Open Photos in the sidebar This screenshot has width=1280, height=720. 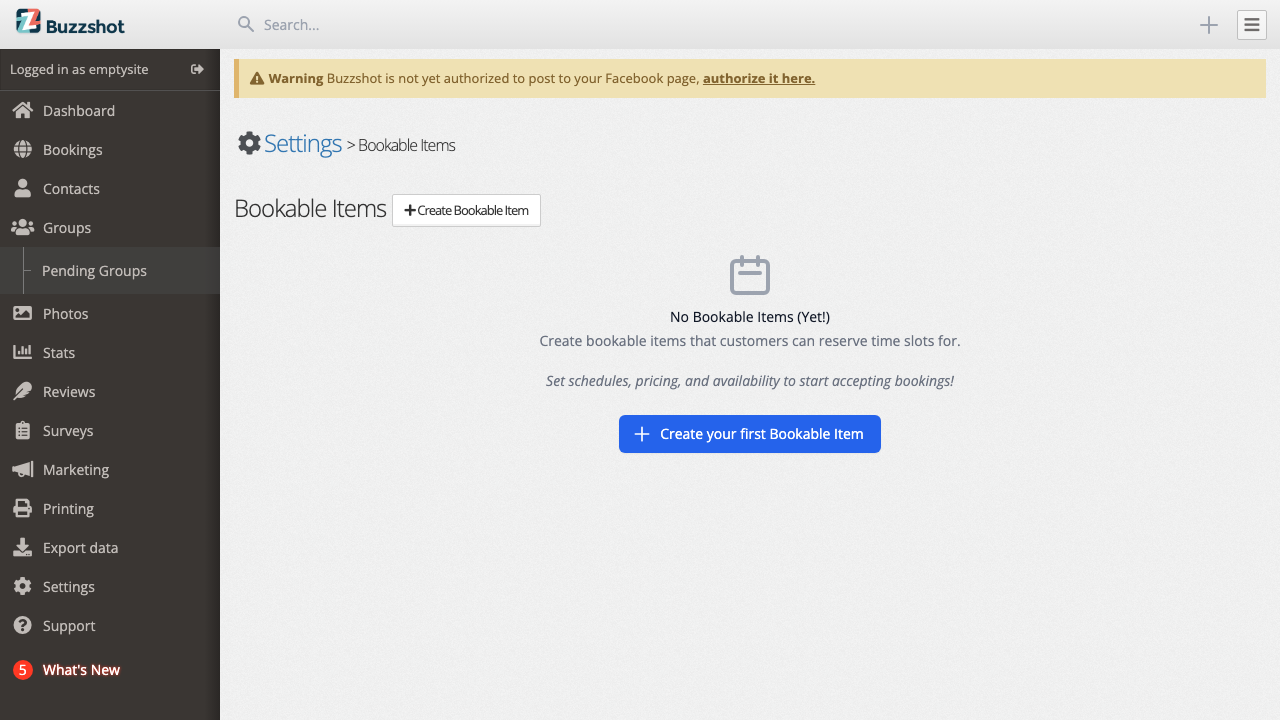(x=110, y=314)
